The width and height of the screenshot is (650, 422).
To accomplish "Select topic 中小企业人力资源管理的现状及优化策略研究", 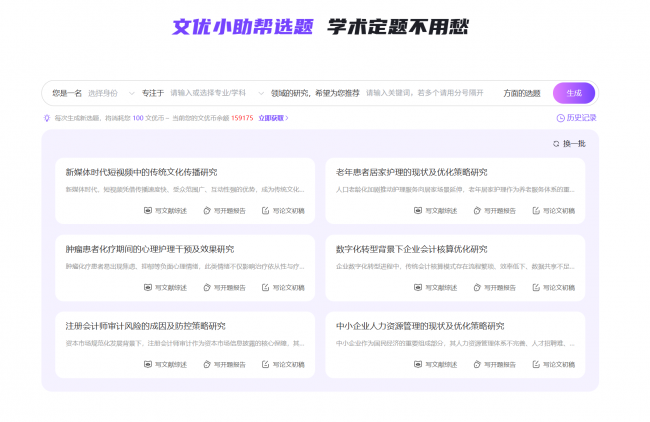I will tap(420, 326).
